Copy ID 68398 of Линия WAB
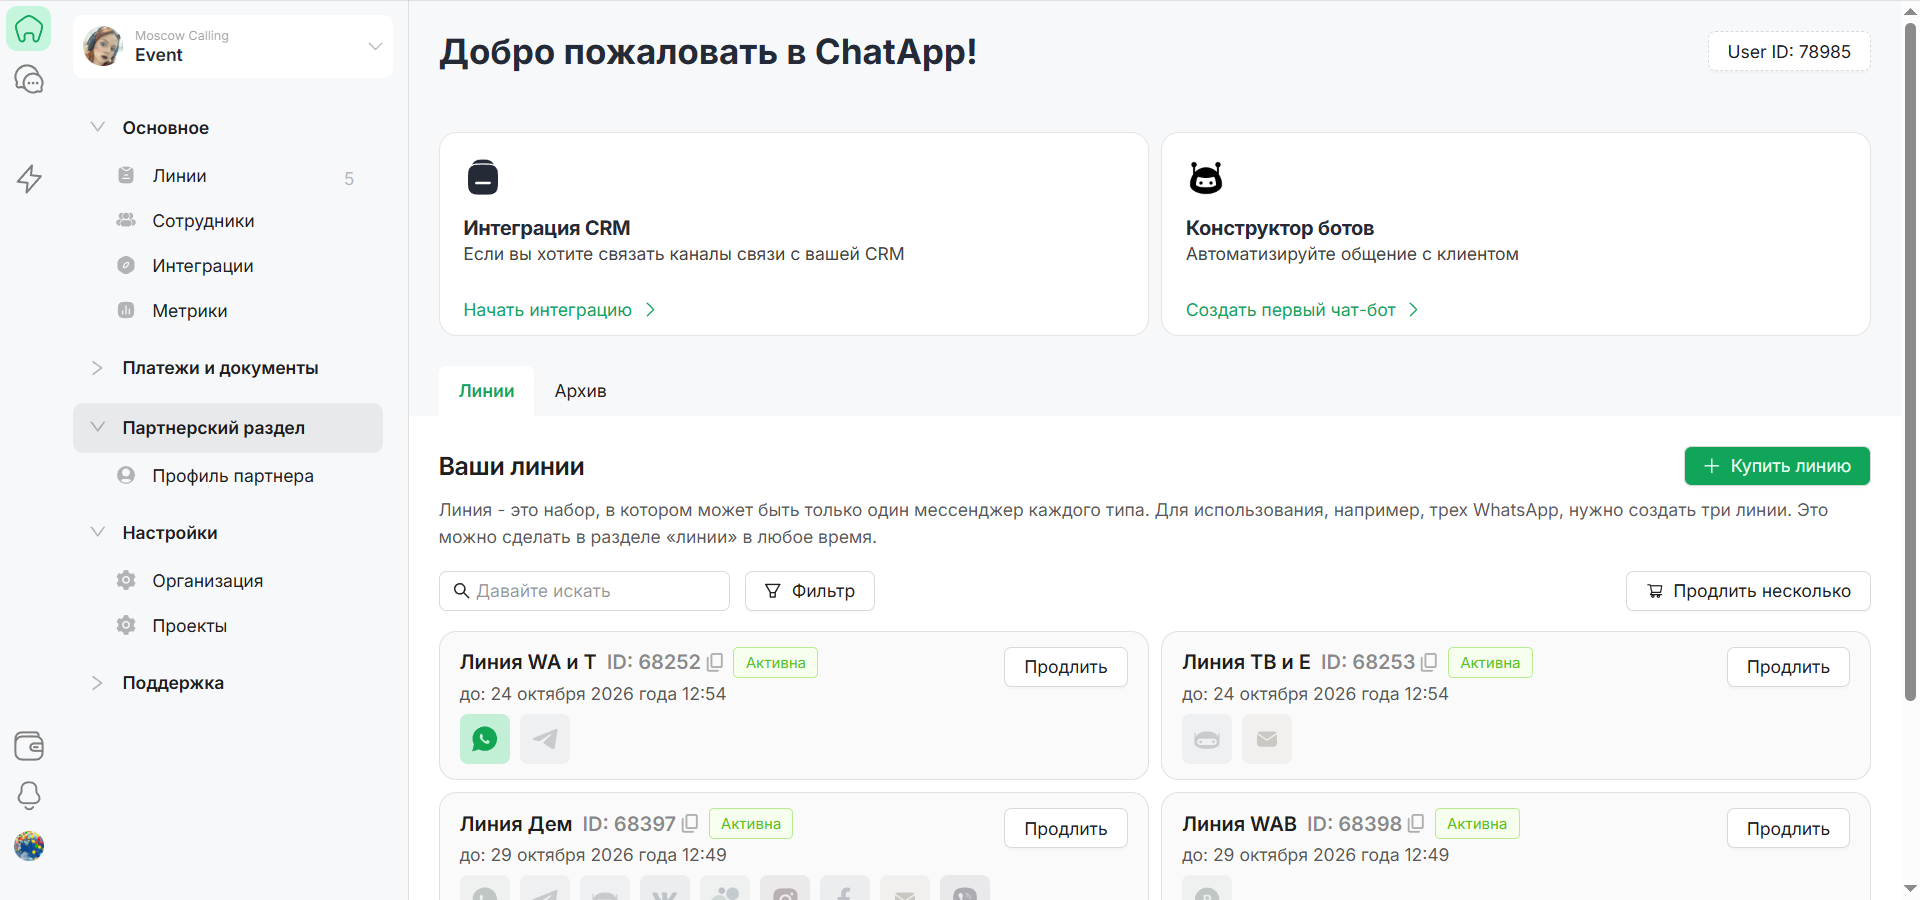 pyautogui.click(x=1416, y=824)
